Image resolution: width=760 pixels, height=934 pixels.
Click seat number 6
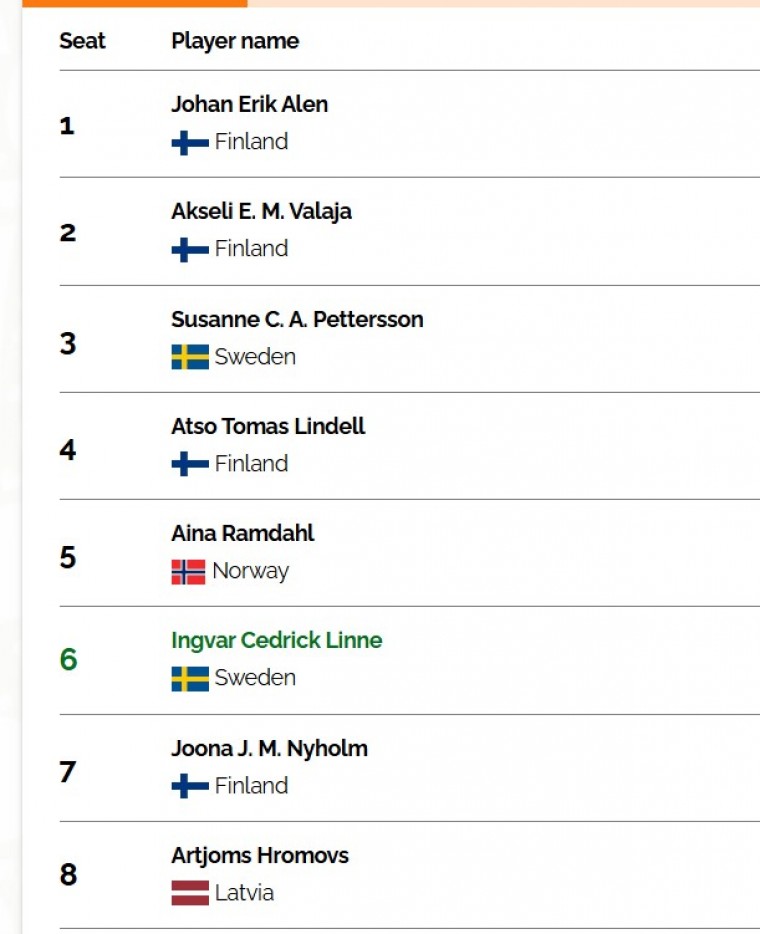(68, 660)
